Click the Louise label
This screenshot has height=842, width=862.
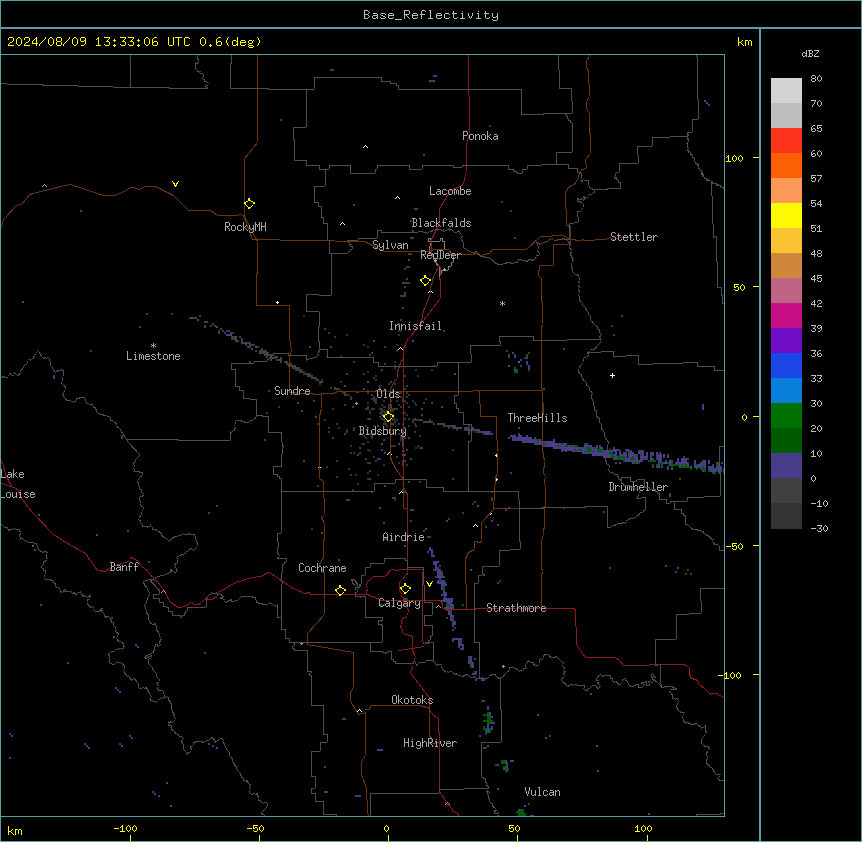click(18, 494)
